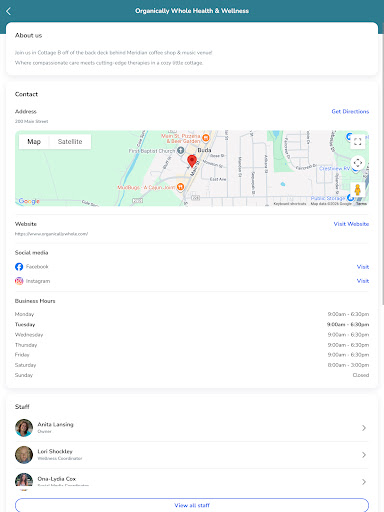The image size is (384, 512).
Task: Select Sunday Closed hours text
Action: tap(361, 375)
